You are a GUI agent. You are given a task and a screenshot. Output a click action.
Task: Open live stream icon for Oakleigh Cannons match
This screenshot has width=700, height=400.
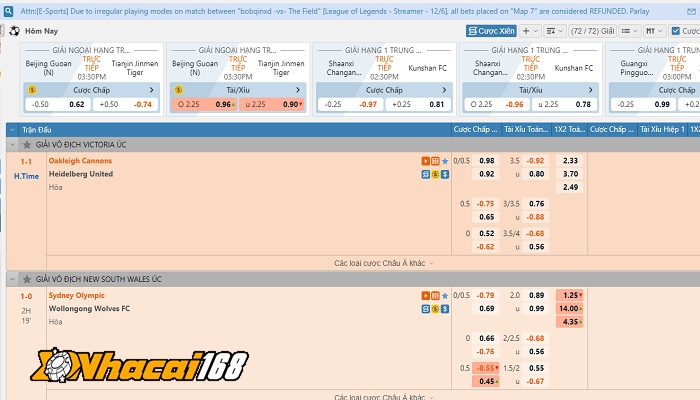(425, 161)
